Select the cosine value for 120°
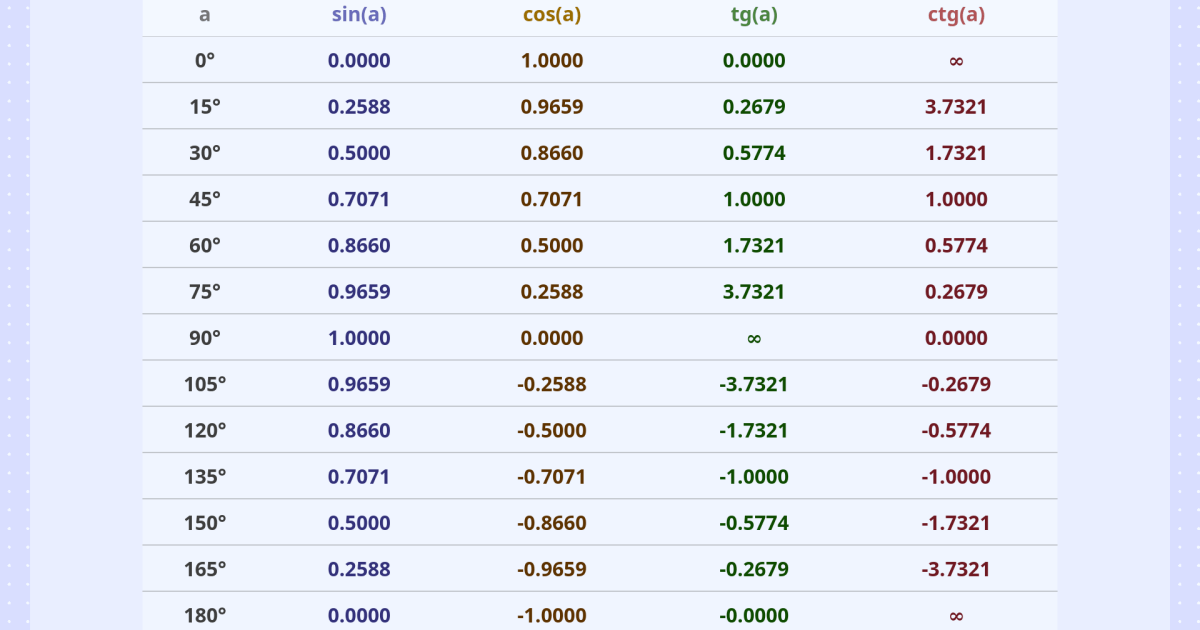The height and width of the screenshot is (630, 1200). 552,431
